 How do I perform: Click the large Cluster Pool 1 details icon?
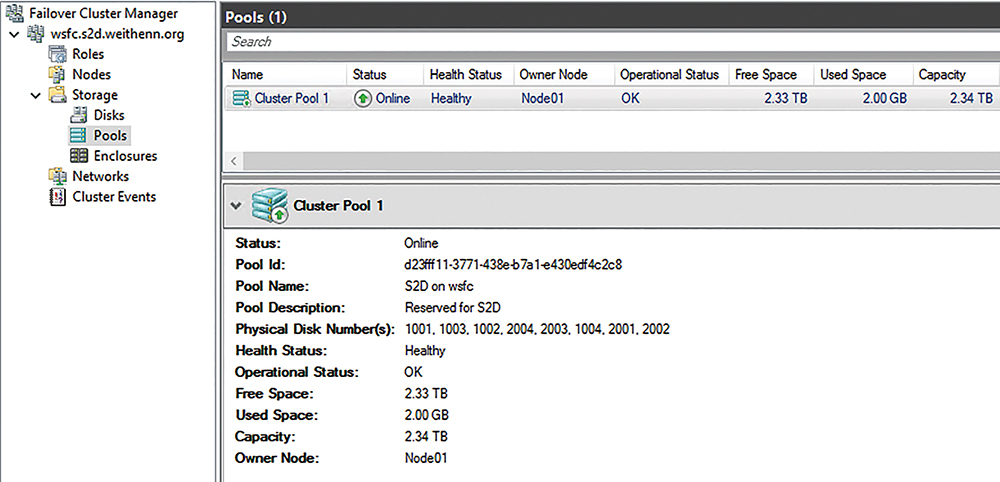click(x=270, y=205)
